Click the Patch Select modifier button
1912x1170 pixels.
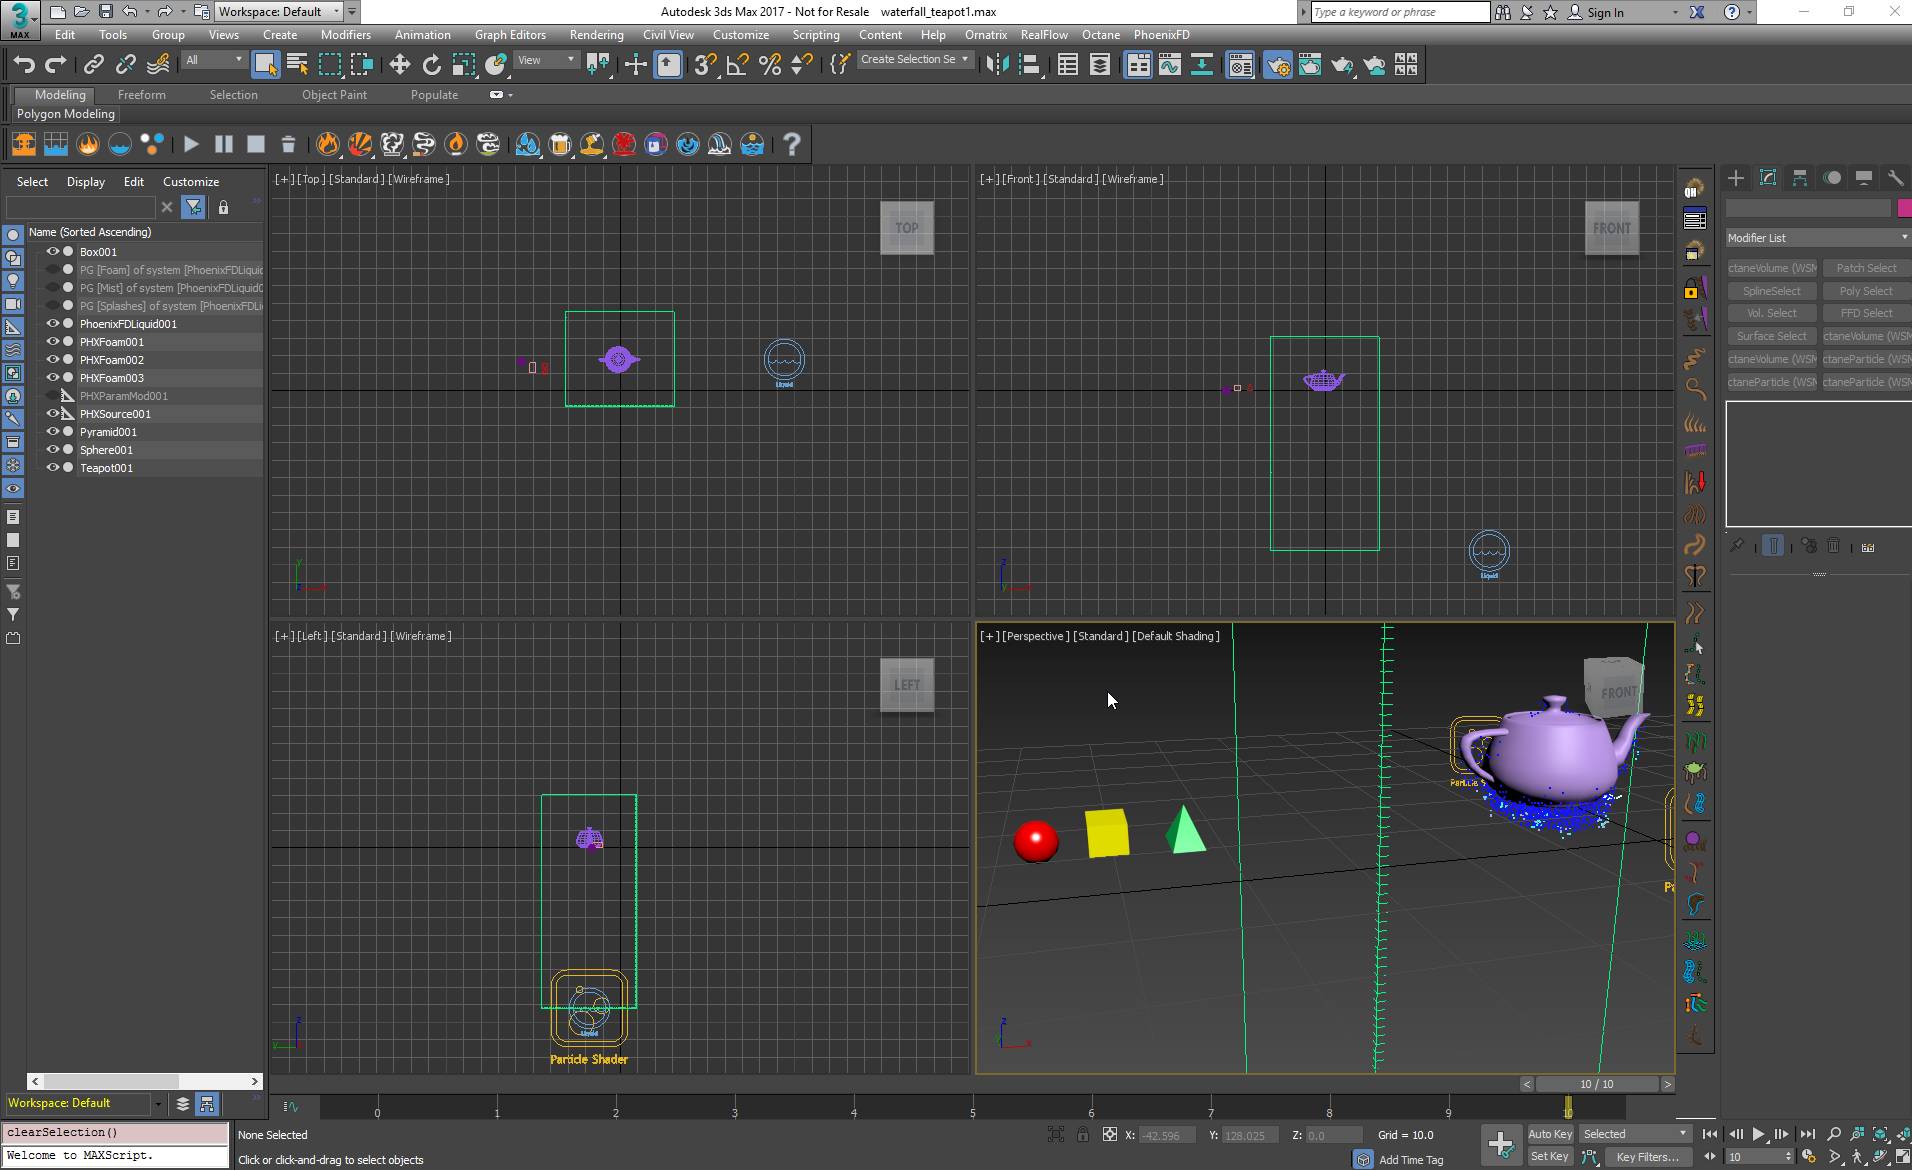(1866, 268)
